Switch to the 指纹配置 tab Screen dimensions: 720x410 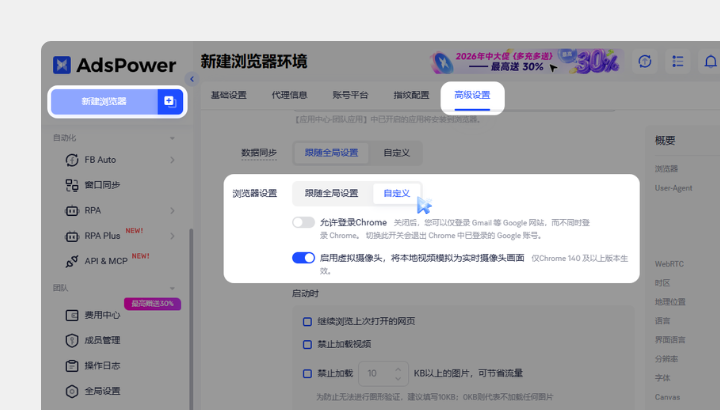click(411, 95)
